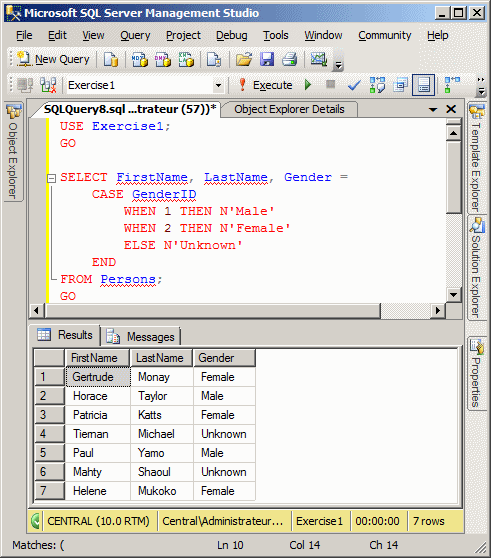Click the LastName column header
The width and height of the screenshot is (491, 558).
tap(162, 358)
